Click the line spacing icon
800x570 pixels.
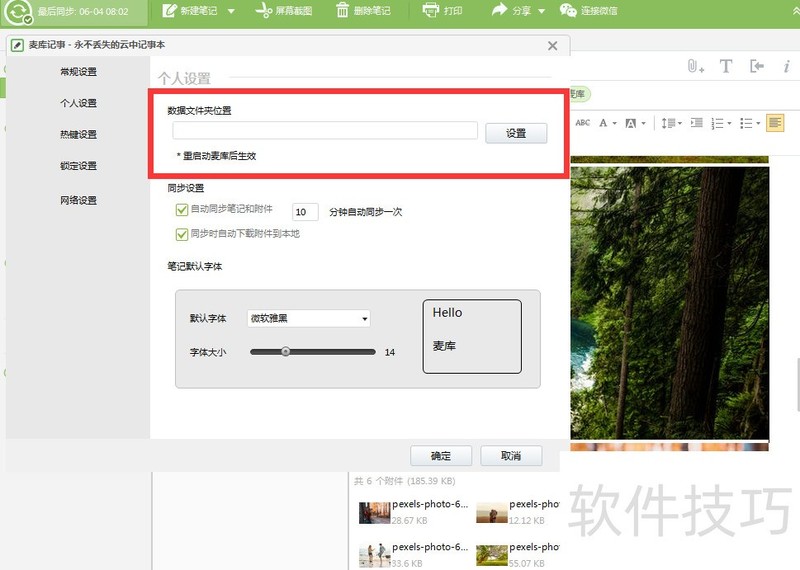pyautogui.click(x=668, y=123)
